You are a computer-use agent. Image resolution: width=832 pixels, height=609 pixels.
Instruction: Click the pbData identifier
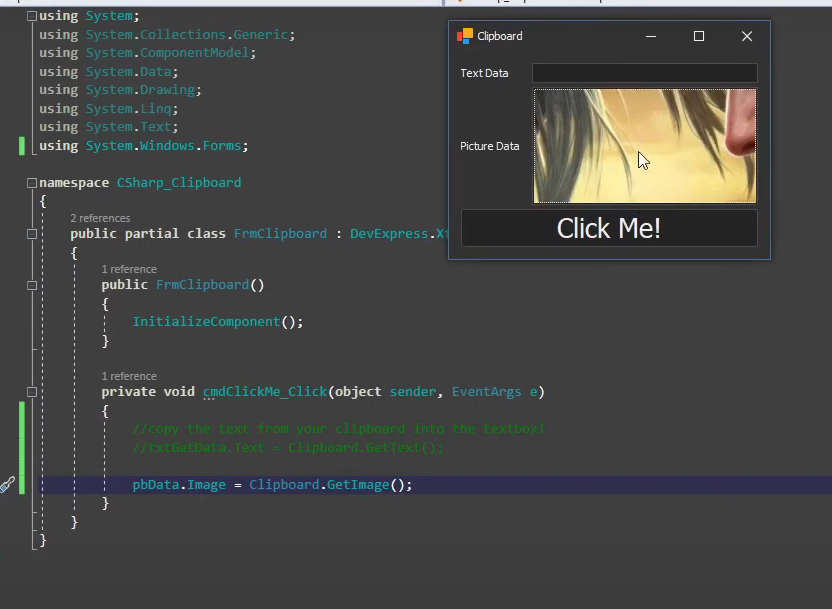156,485
